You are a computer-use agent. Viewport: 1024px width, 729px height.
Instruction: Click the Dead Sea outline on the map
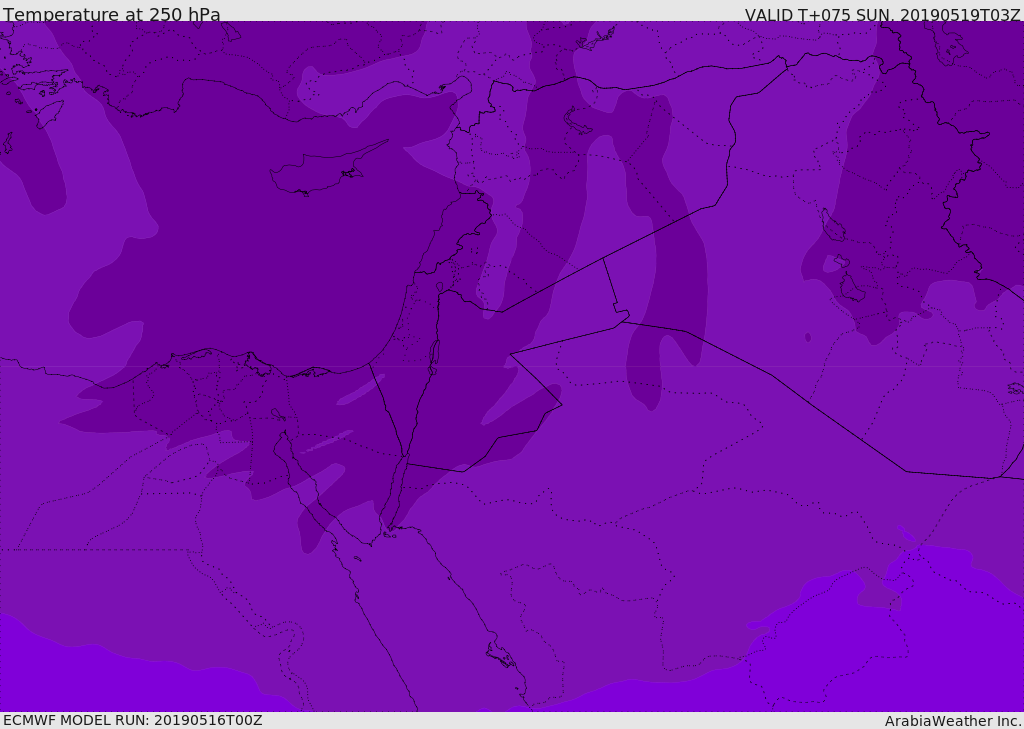pyautogui.click(x=434, y=353)
